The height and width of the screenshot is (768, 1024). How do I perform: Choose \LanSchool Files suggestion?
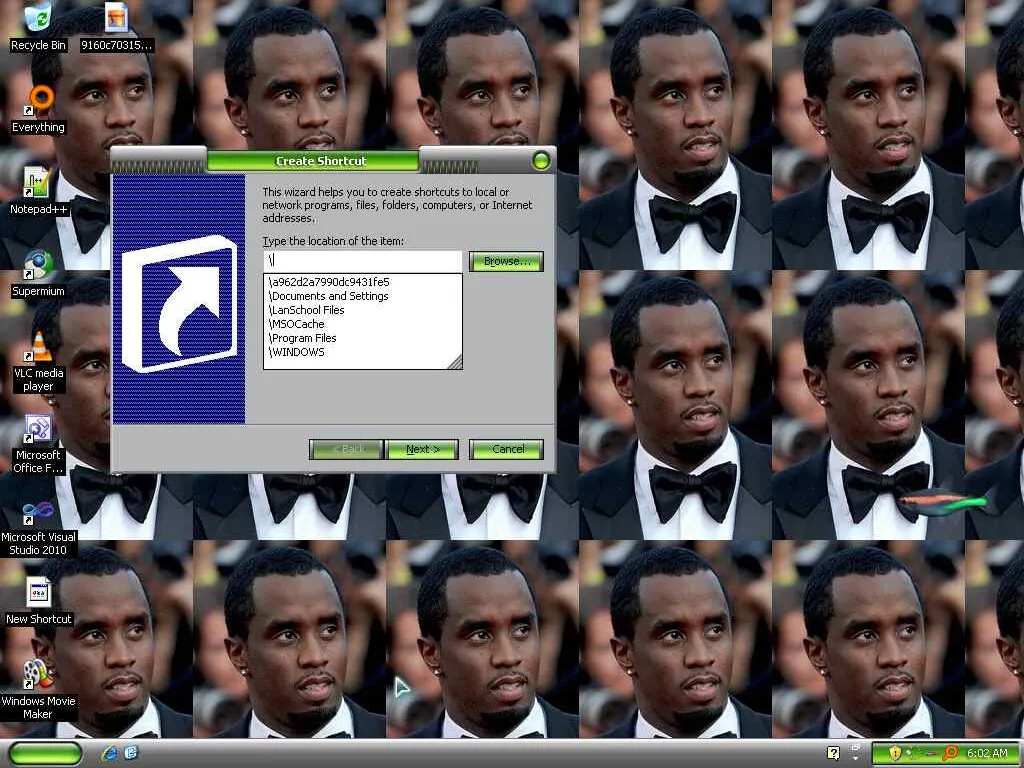click(x=362, y=310)
